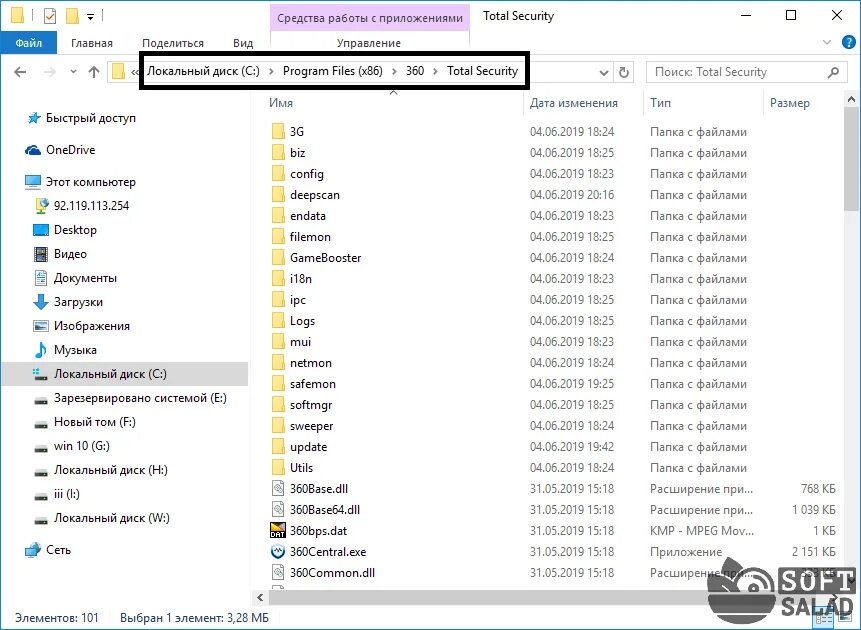Image resolution: width=861 pixels, height=630 pixels.
Task: Click the 360 breadcrumb segment
Action: click(x=415, y=71)
